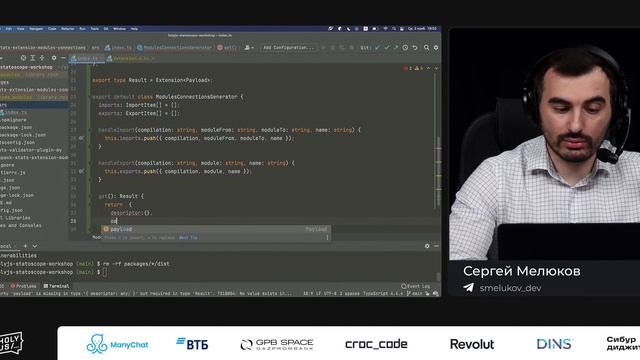Click the macOS Wi-Fi status icon
The width and height of the screenshot is (640, 360).
[x=385, y=29]
